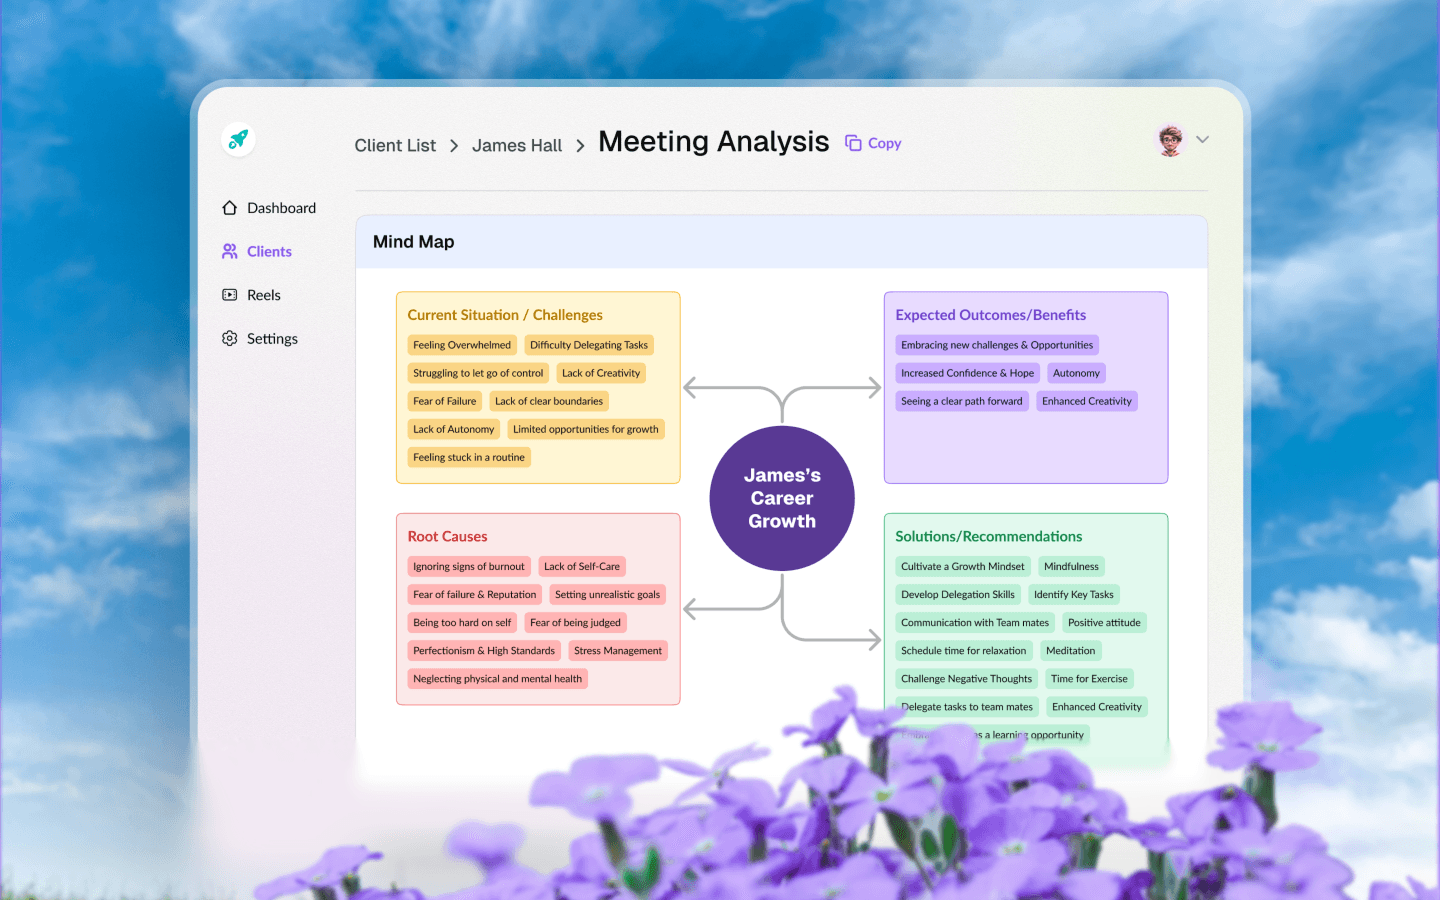Click the Root Causes heading
Viewport: 1440px width, 900px height.
point(448,537)
